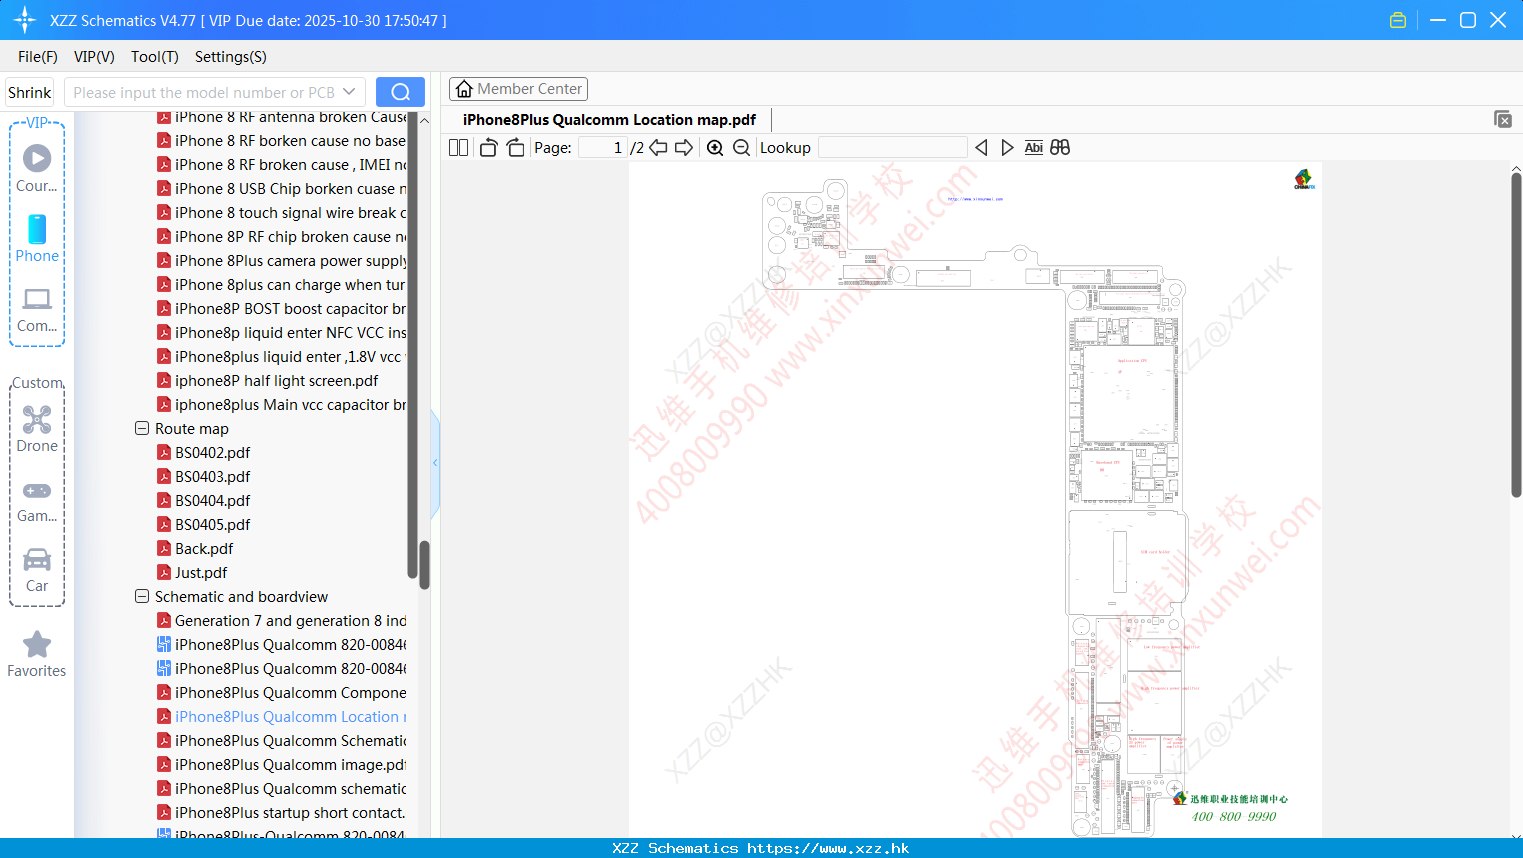Image resolution: width=1523 pixels, height=858 pixels.
Task: Click the Lookup text field
Action: 892,147
